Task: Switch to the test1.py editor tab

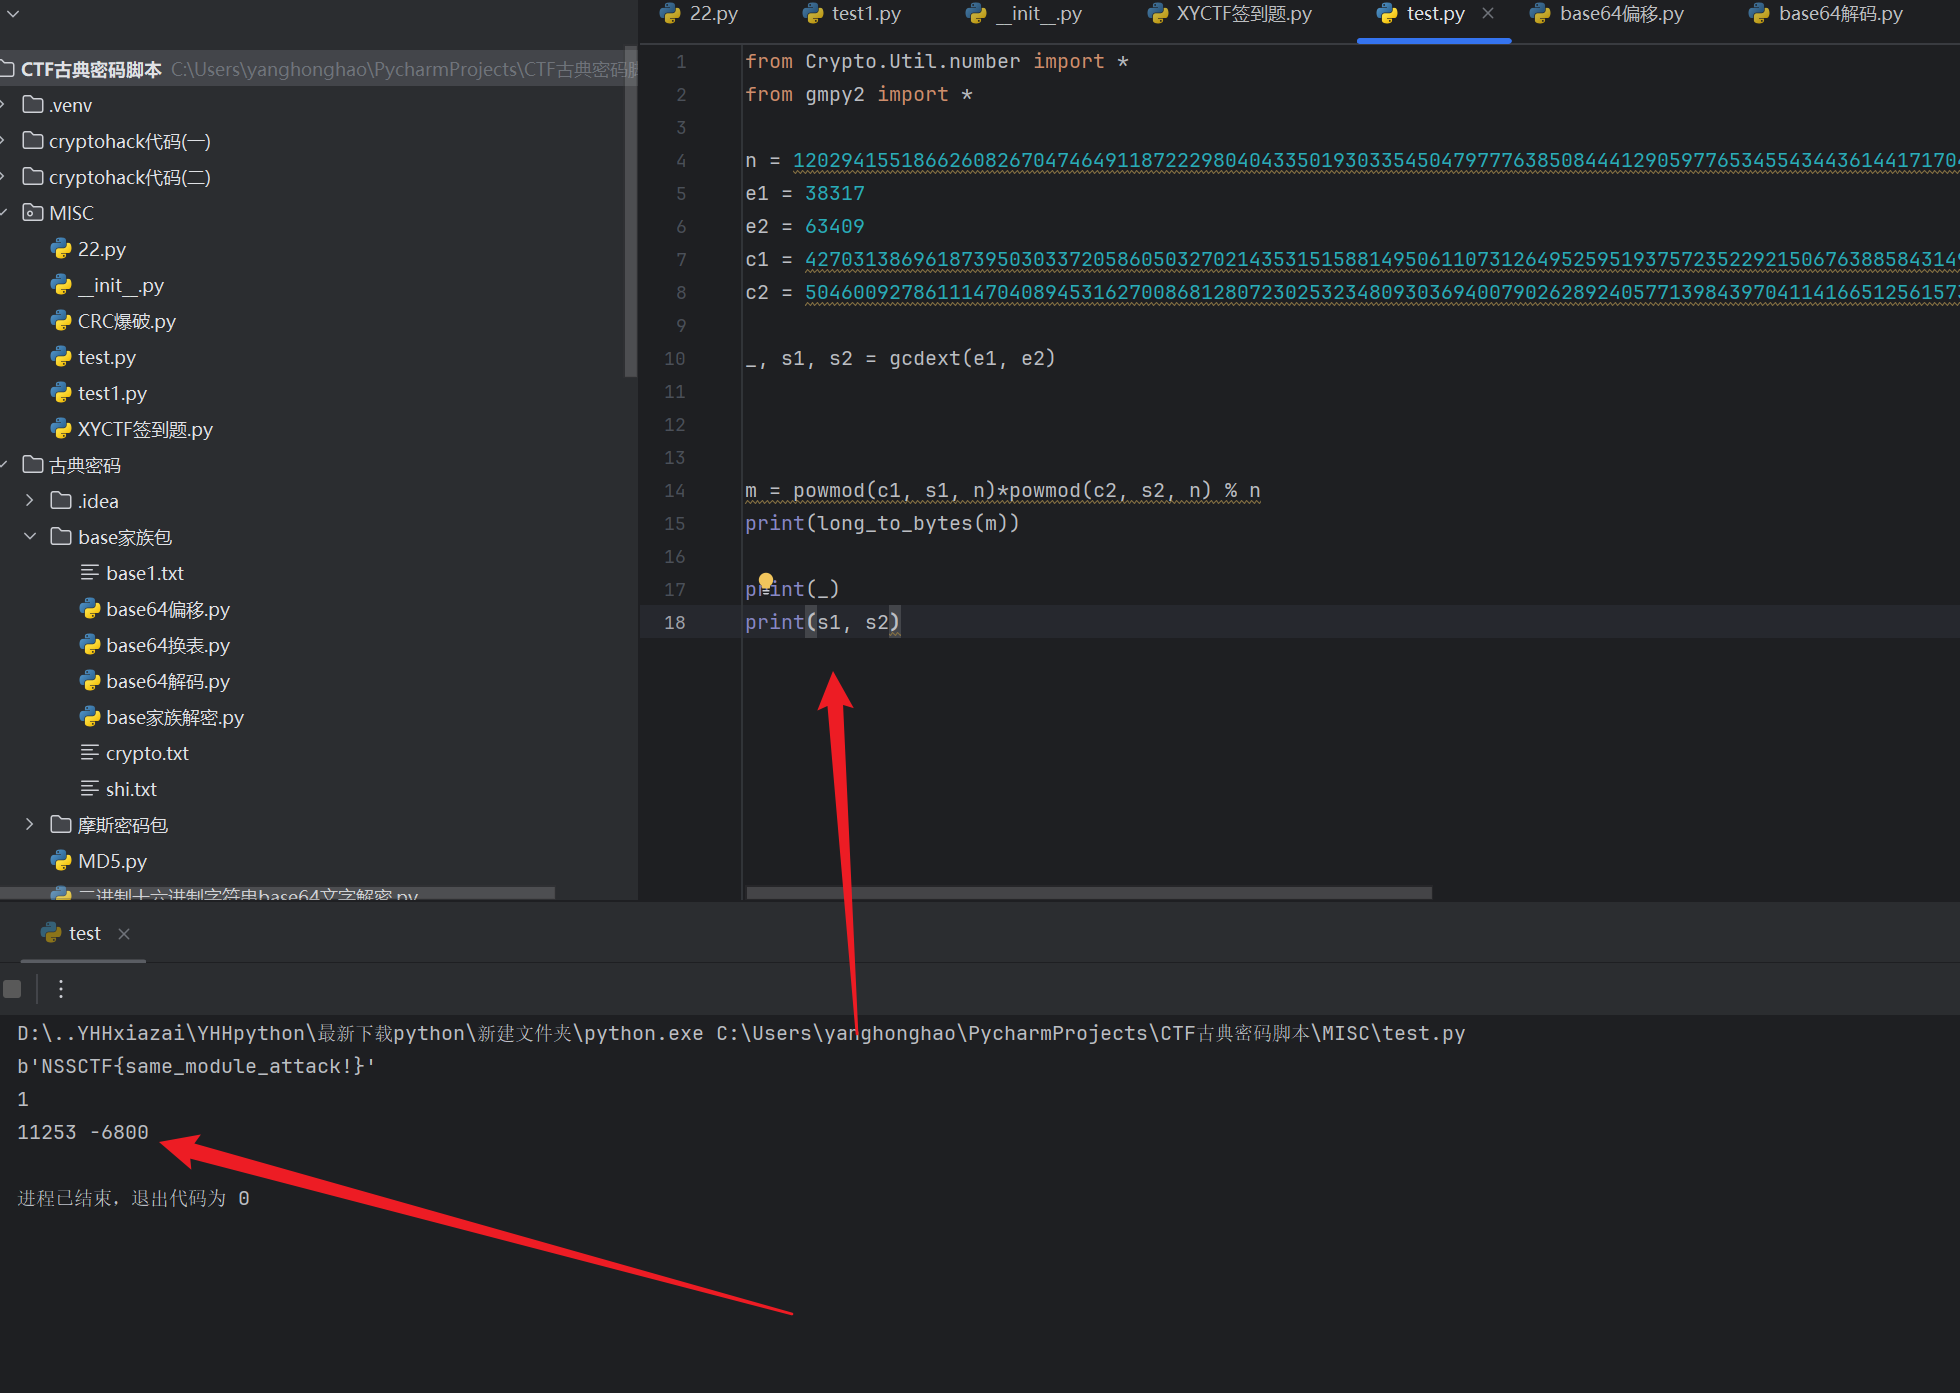Action: point(853,14)
